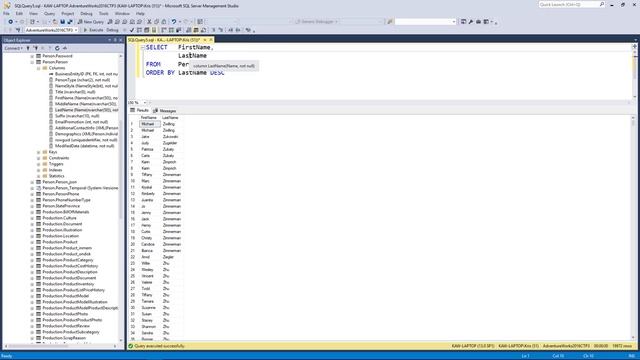Viewport: 640px width, 360px height.
Task: Expand the Person.Password table node
Action: [32, 56]
